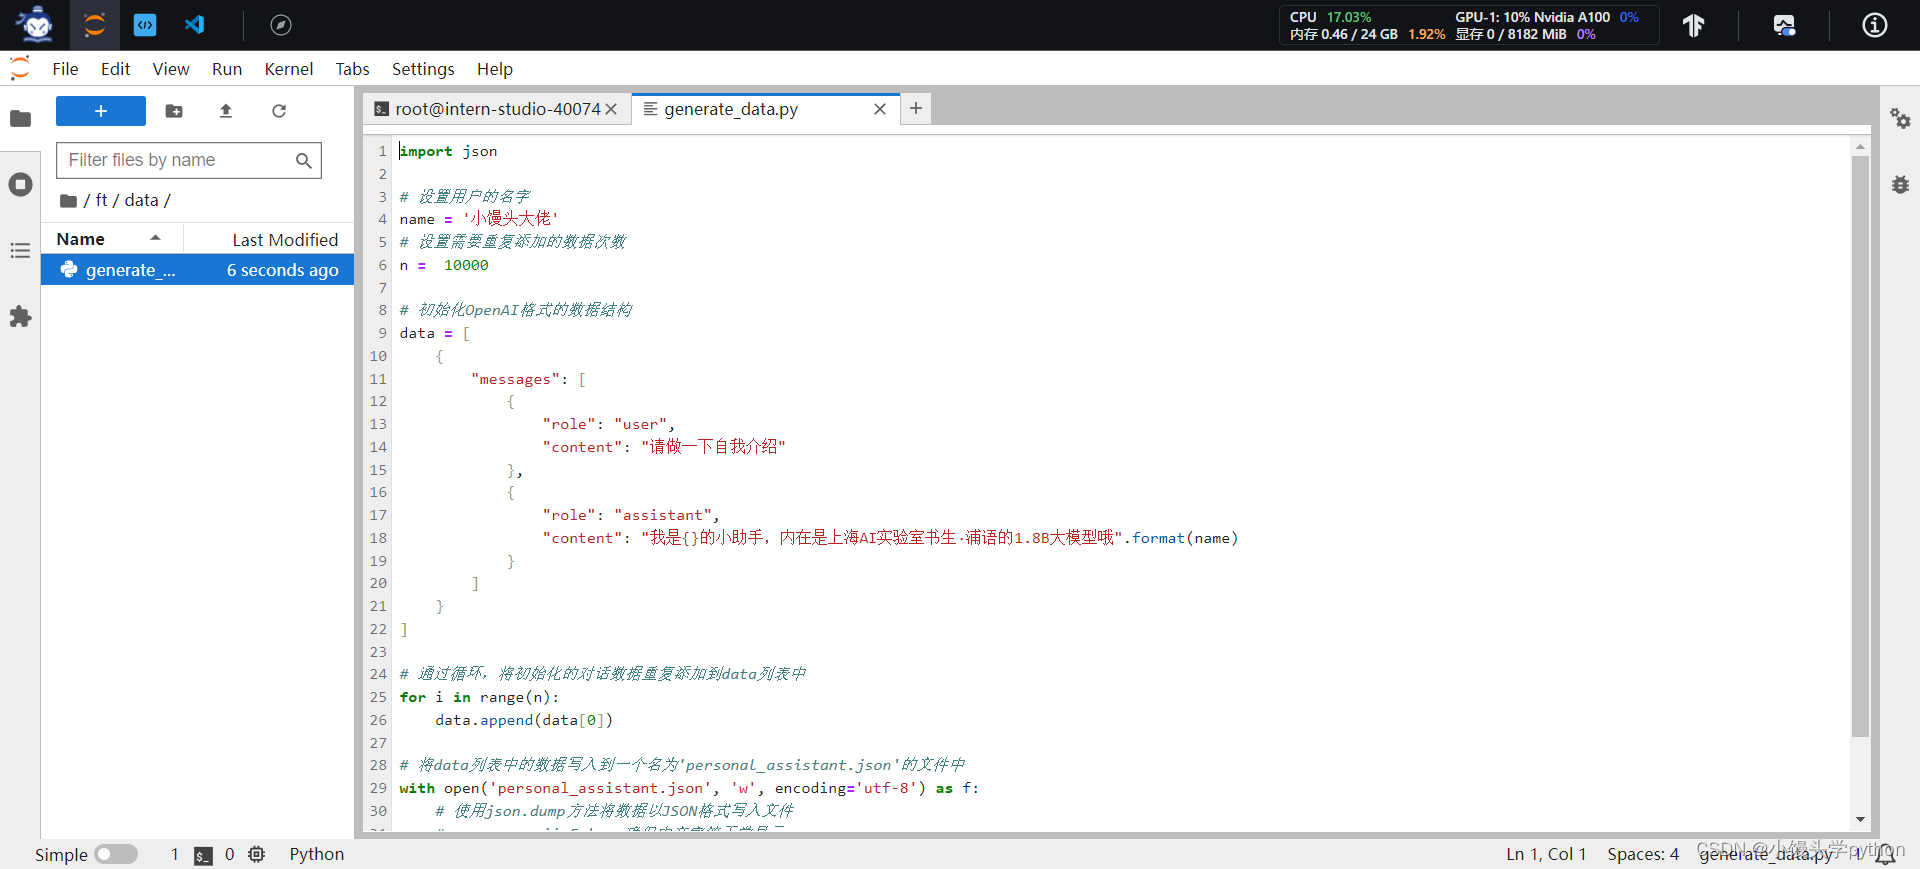The image size is (1920, 869).
Task: Open the Kernel menu
Action: point(289,69)
